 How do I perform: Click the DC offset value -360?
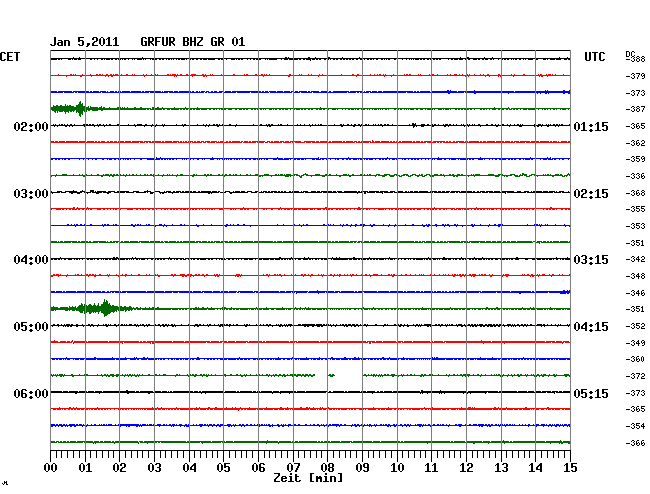[635, 359]
